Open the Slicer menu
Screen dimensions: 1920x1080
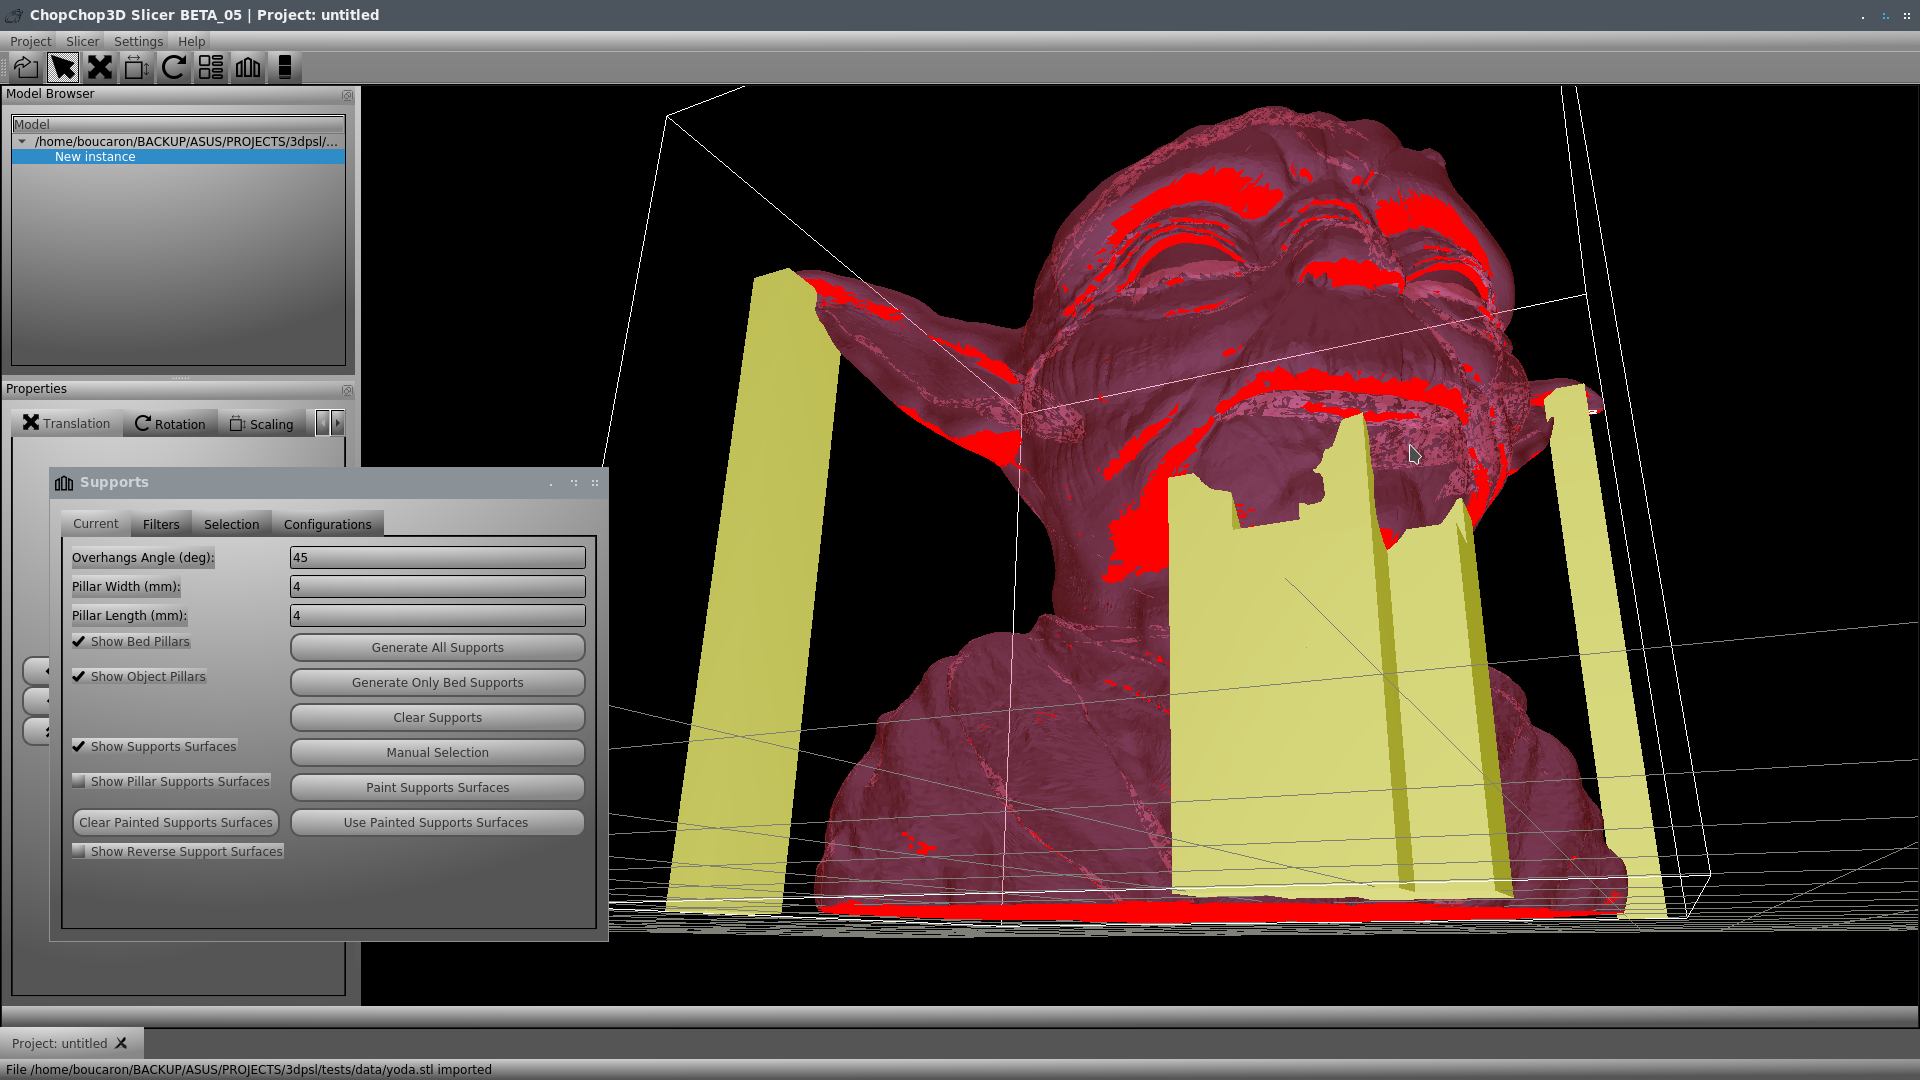click(82, 41)
